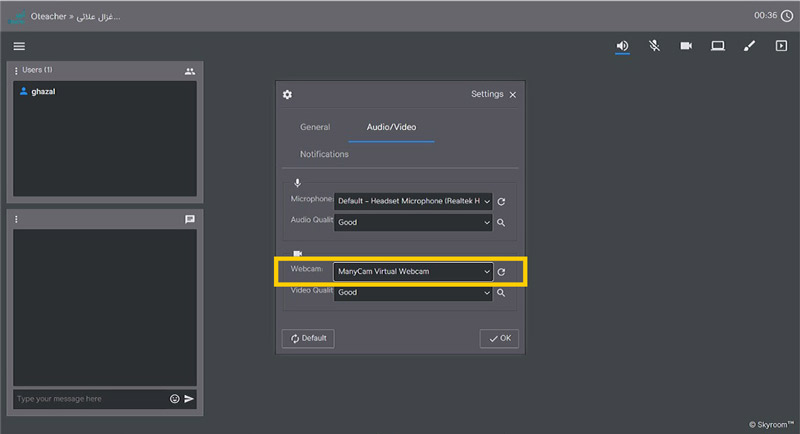This screenshot has height=434, width=800.
Task: Select the whiteboard brush tool
Action: coord(749,46)
